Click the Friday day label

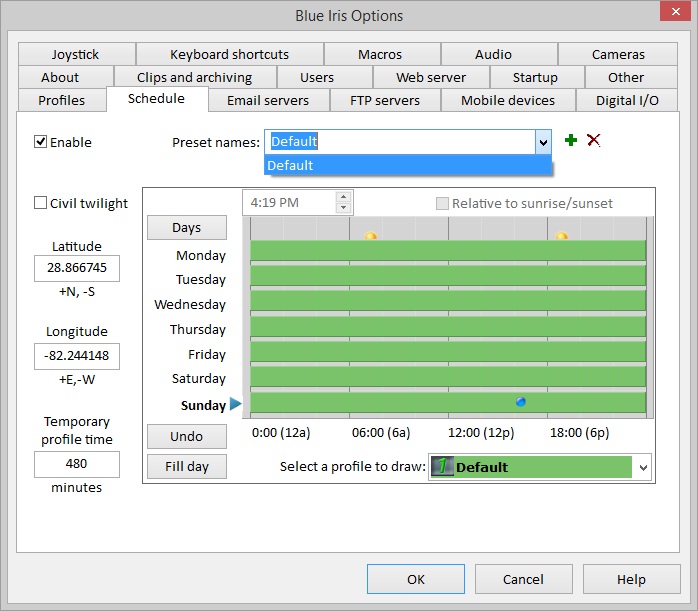pyautogui.click(x=207, y=354)
